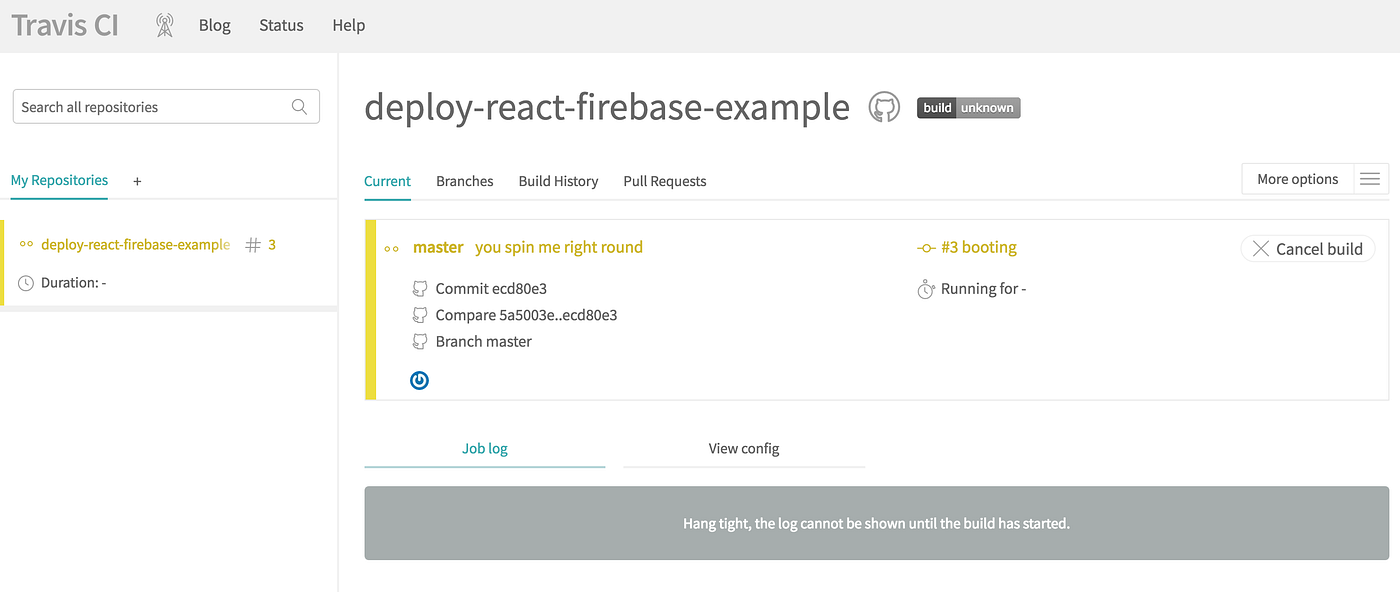Focus the Search all repositories field

(x=150, y=107)
